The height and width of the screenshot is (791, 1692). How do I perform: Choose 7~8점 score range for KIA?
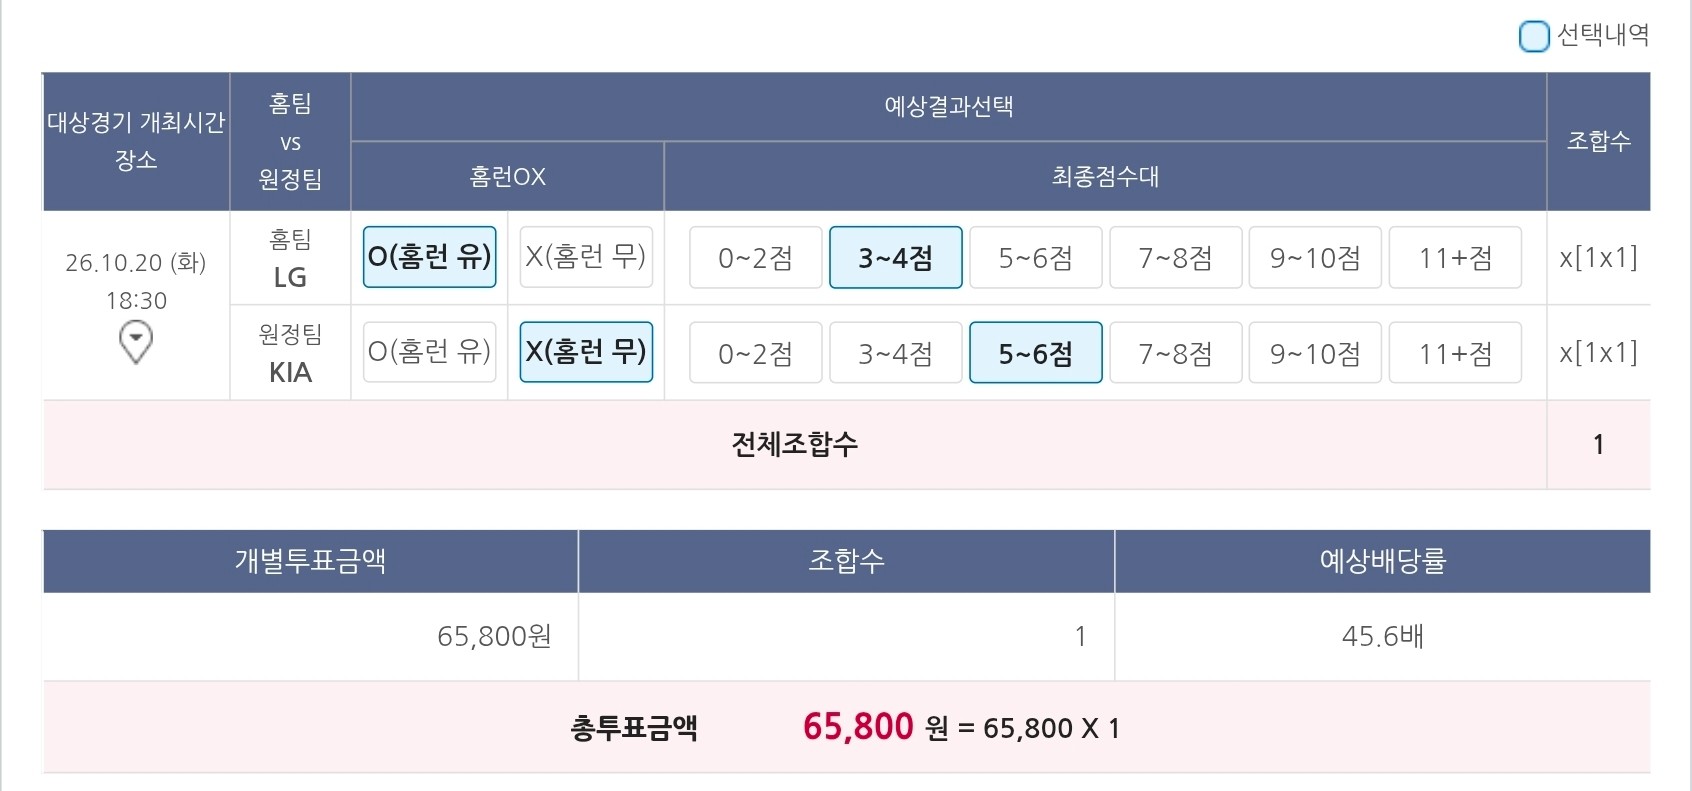(x=1176, y=352)
